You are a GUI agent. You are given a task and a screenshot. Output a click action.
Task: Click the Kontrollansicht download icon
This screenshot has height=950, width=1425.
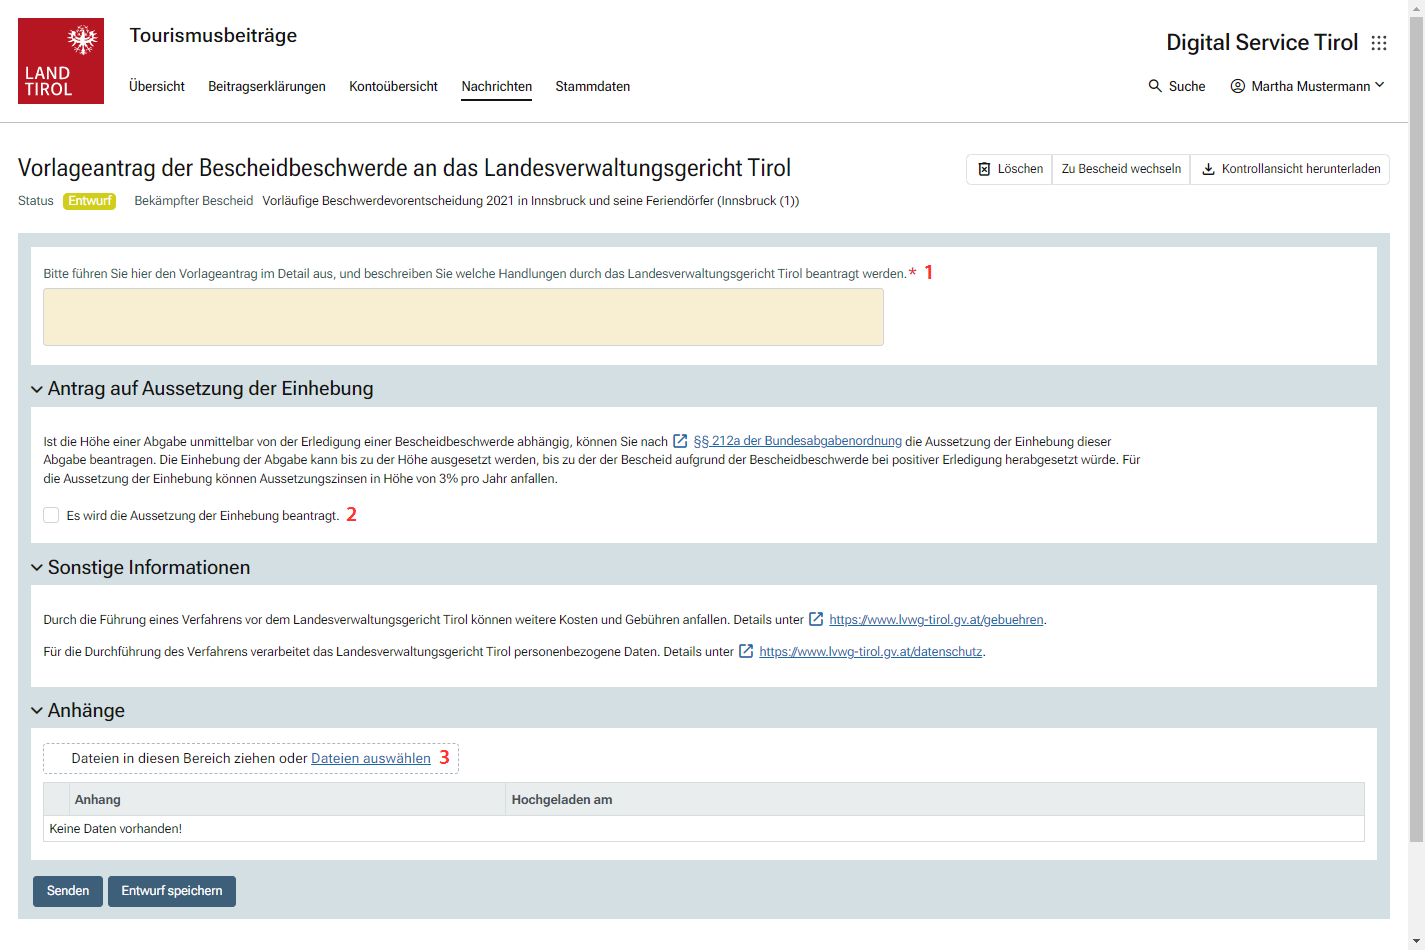tap(1208, 169)
